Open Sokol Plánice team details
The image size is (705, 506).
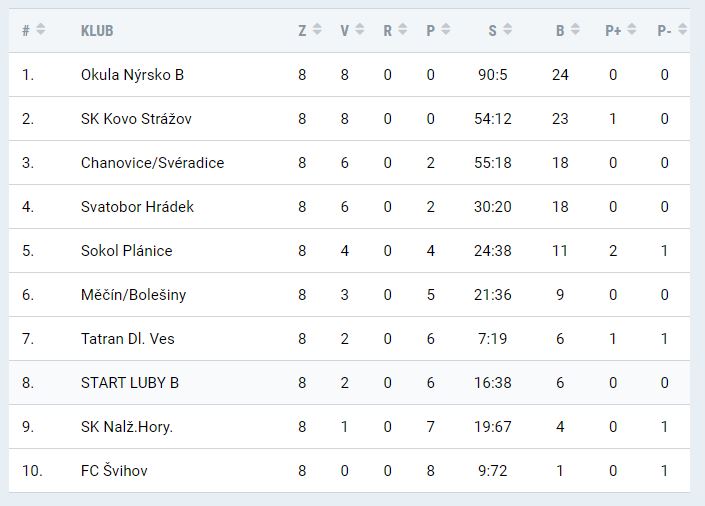coord(126,251)
